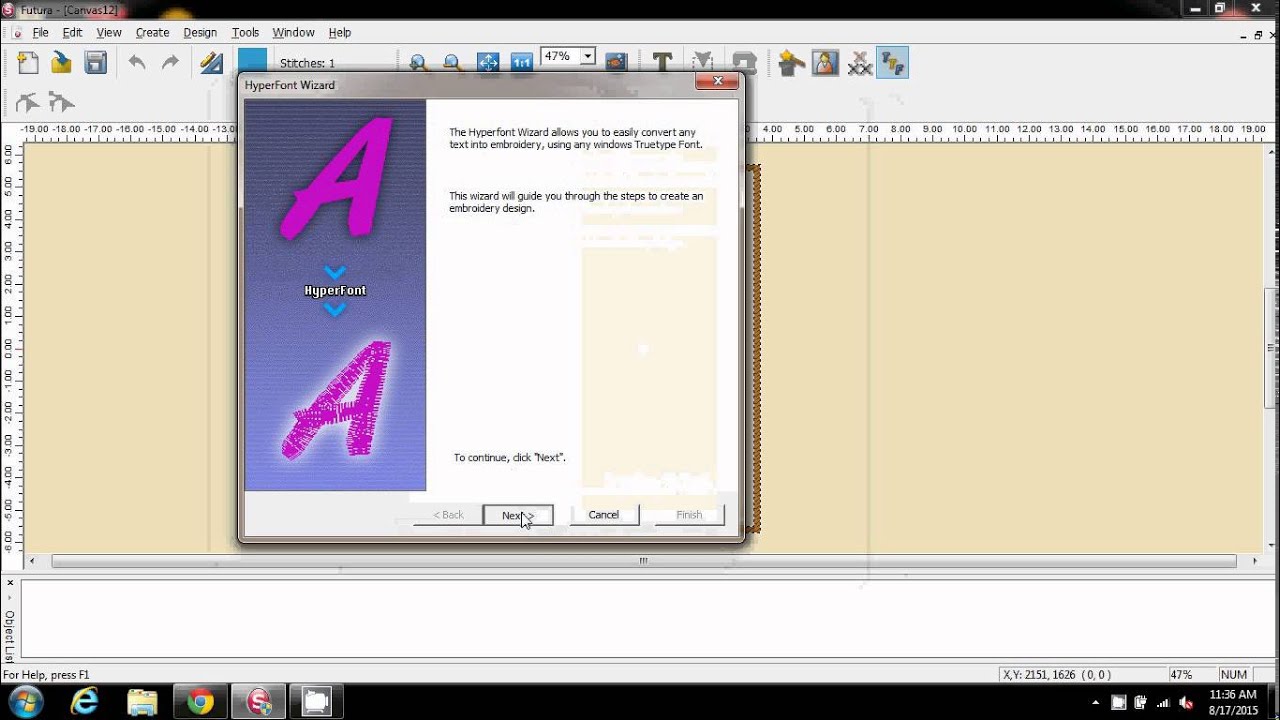1280x720 pixels.
Task: Show hidden system tray icons
Action: [x=1096, y=702]
